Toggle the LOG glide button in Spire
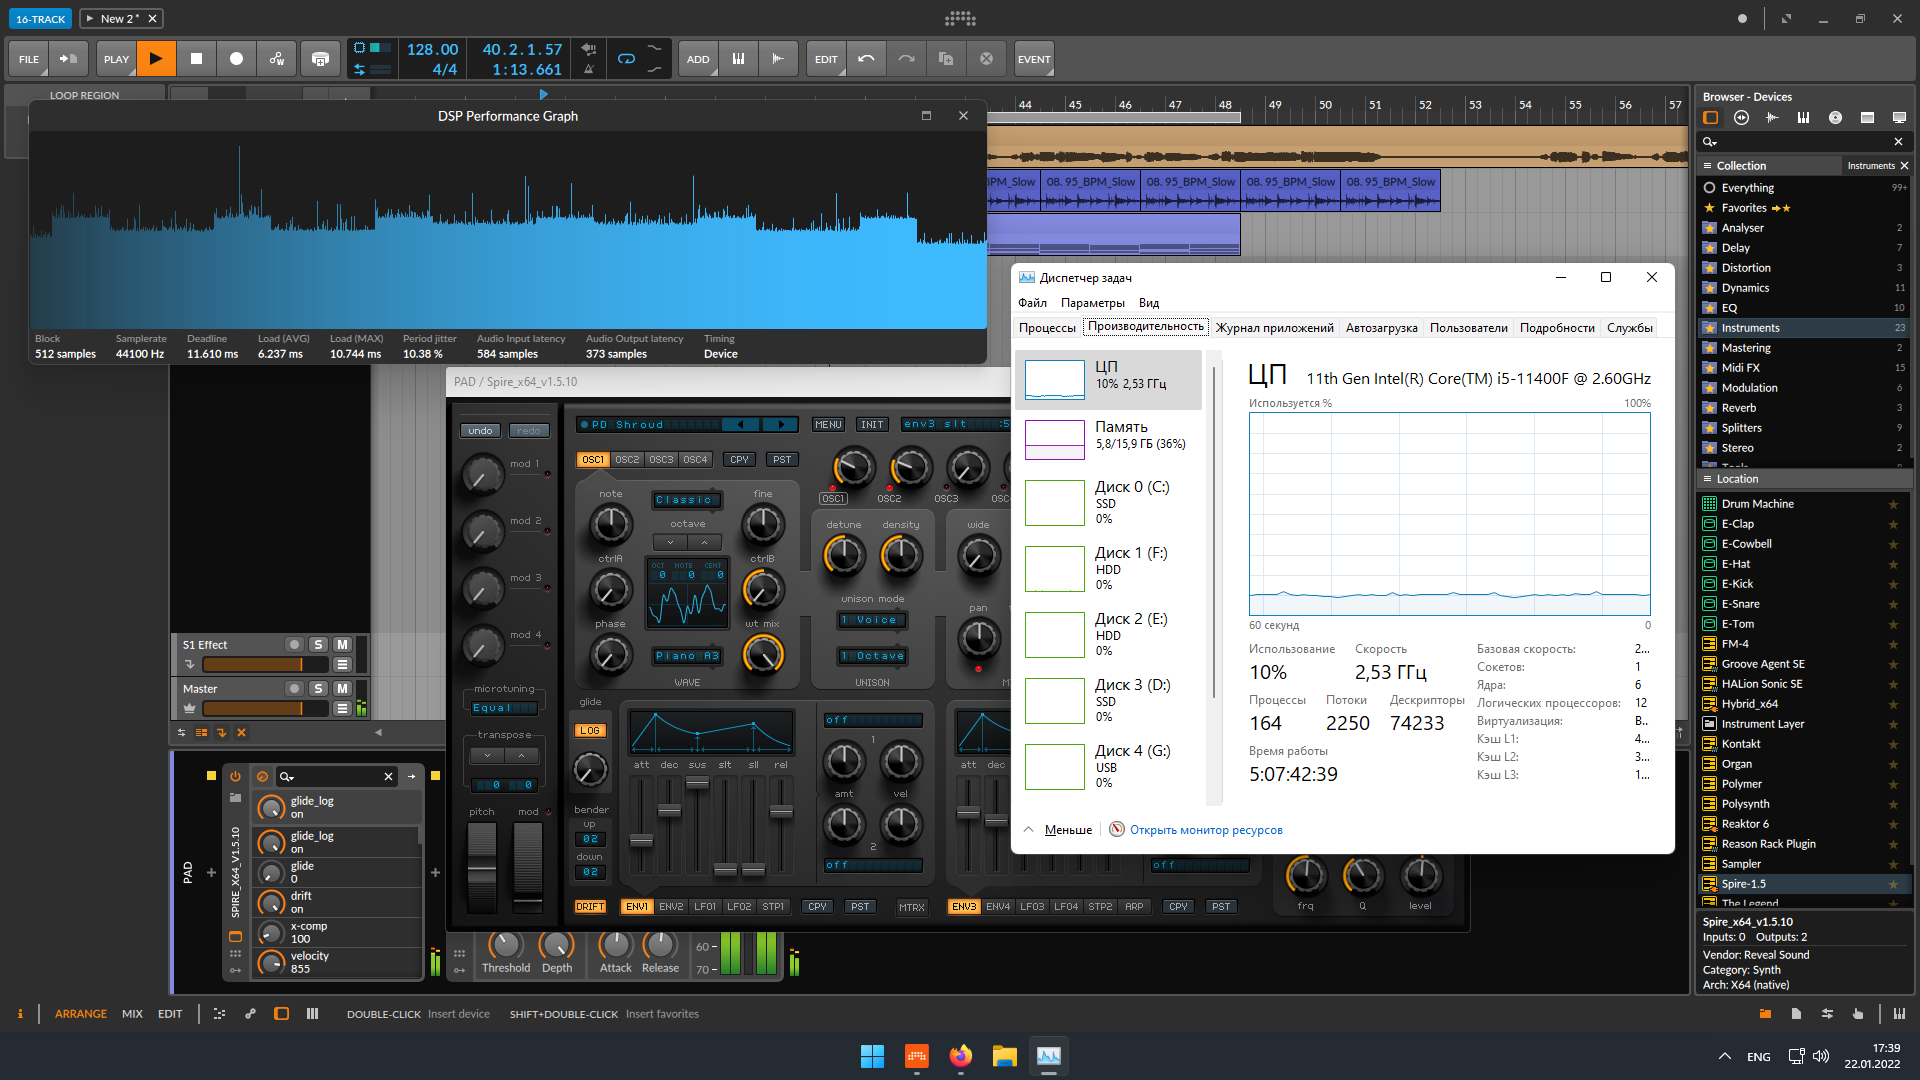This screenshot has height=1080, width=1920. click(x=589, y=731)
